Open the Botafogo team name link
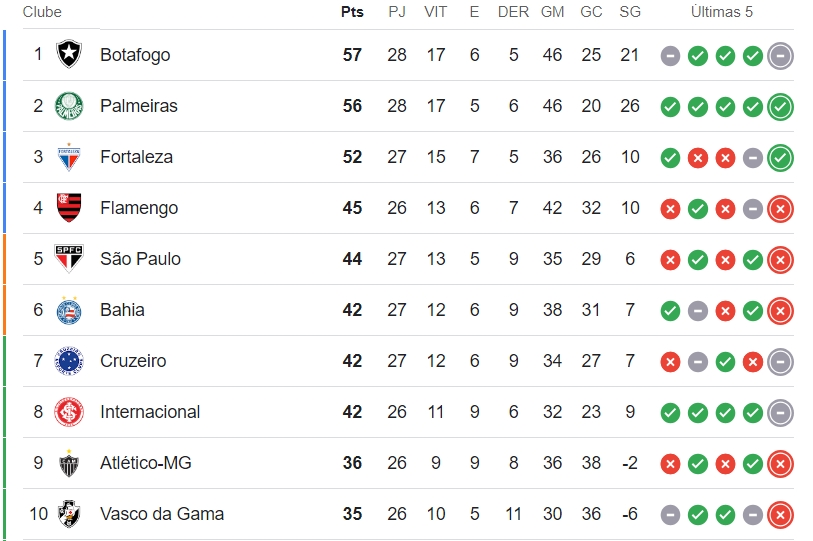813x541 pixels. (135, 54)
